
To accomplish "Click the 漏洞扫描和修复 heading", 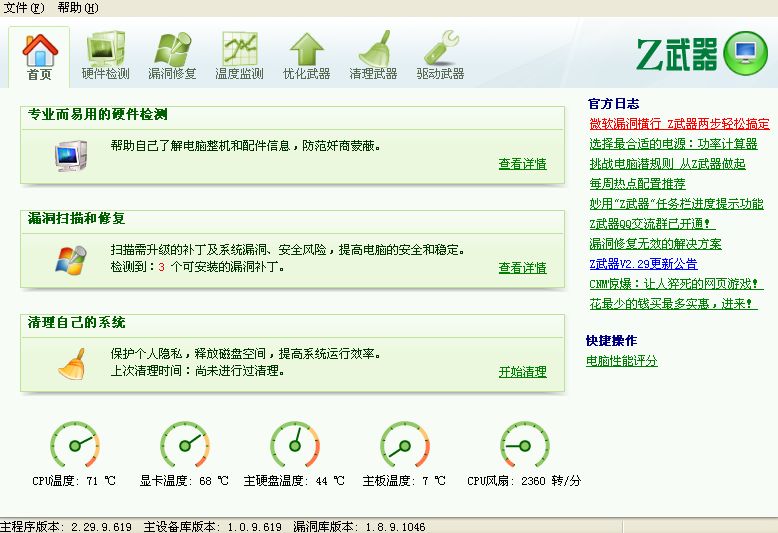I will click(76, 218).
